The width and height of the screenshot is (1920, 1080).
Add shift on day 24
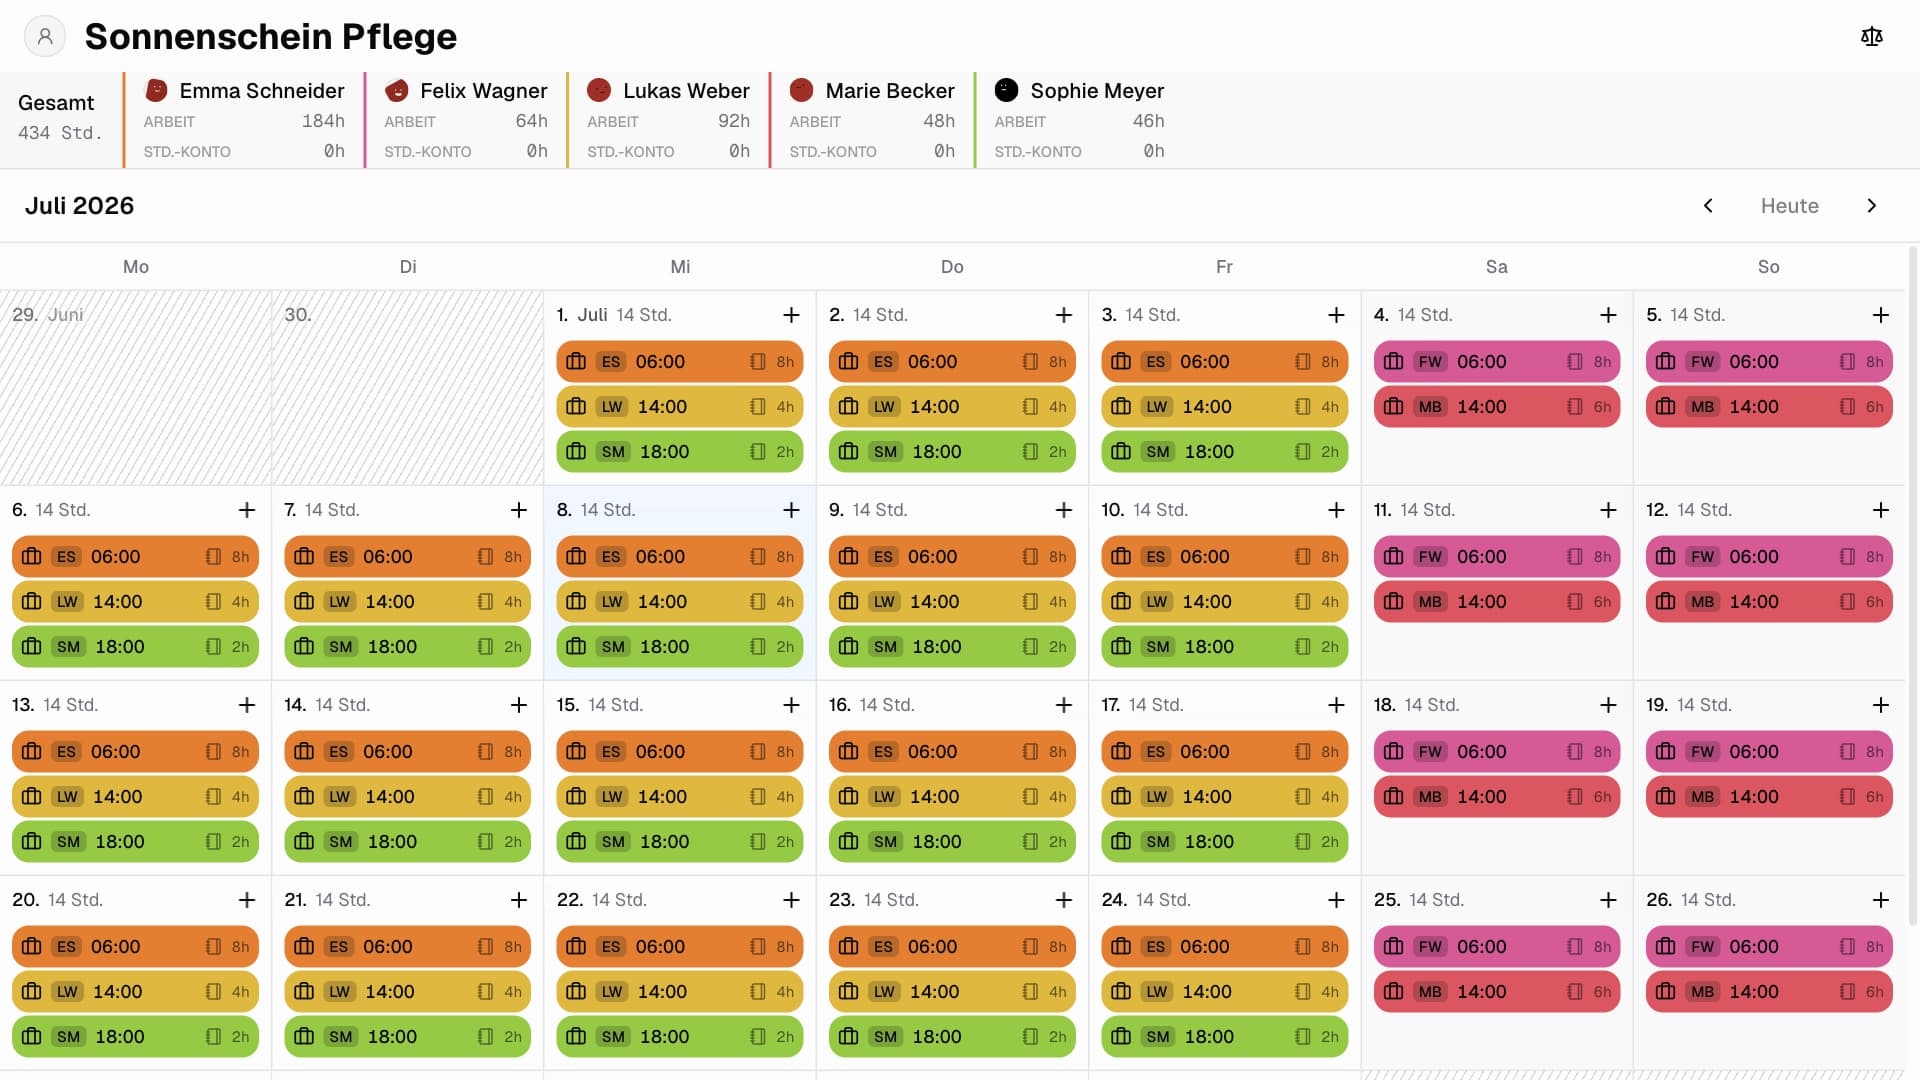pos(1336,900)
